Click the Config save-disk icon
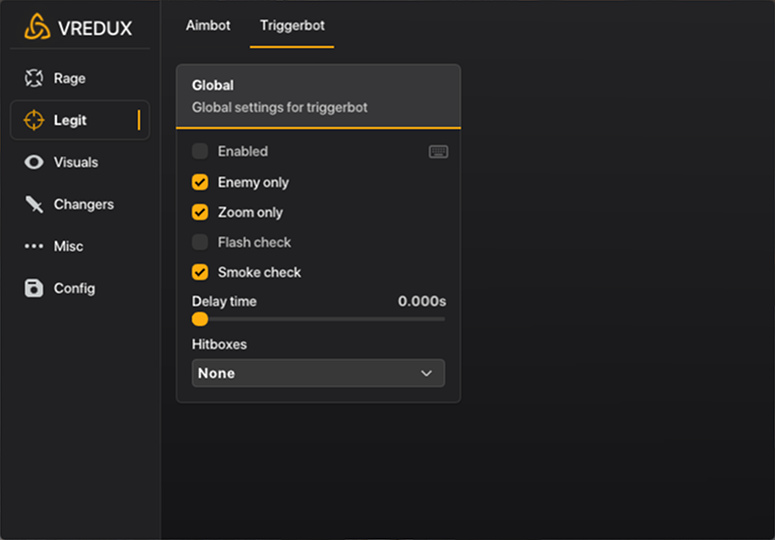Image resolution: width=775 pixels, height=540 pixels. coord(35,288)
